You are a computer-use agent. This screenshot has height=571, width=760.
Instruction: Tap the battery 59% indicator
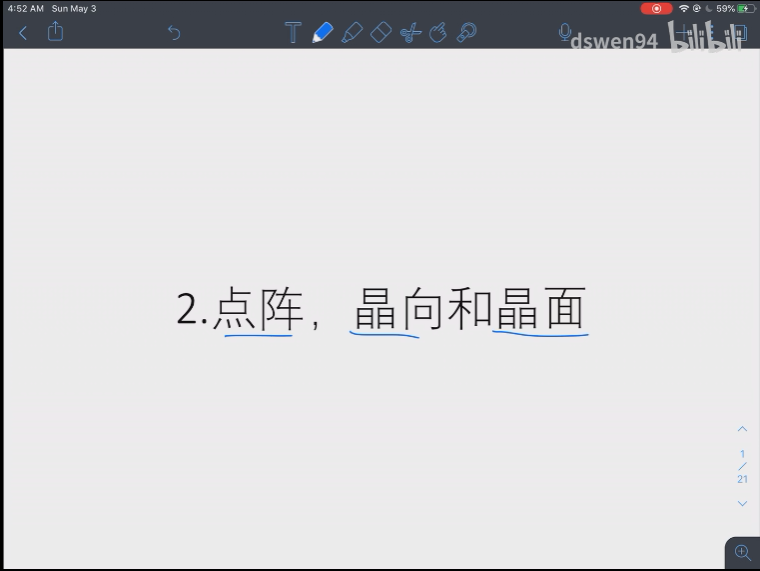pyautogui.click(x=735, y=8)
